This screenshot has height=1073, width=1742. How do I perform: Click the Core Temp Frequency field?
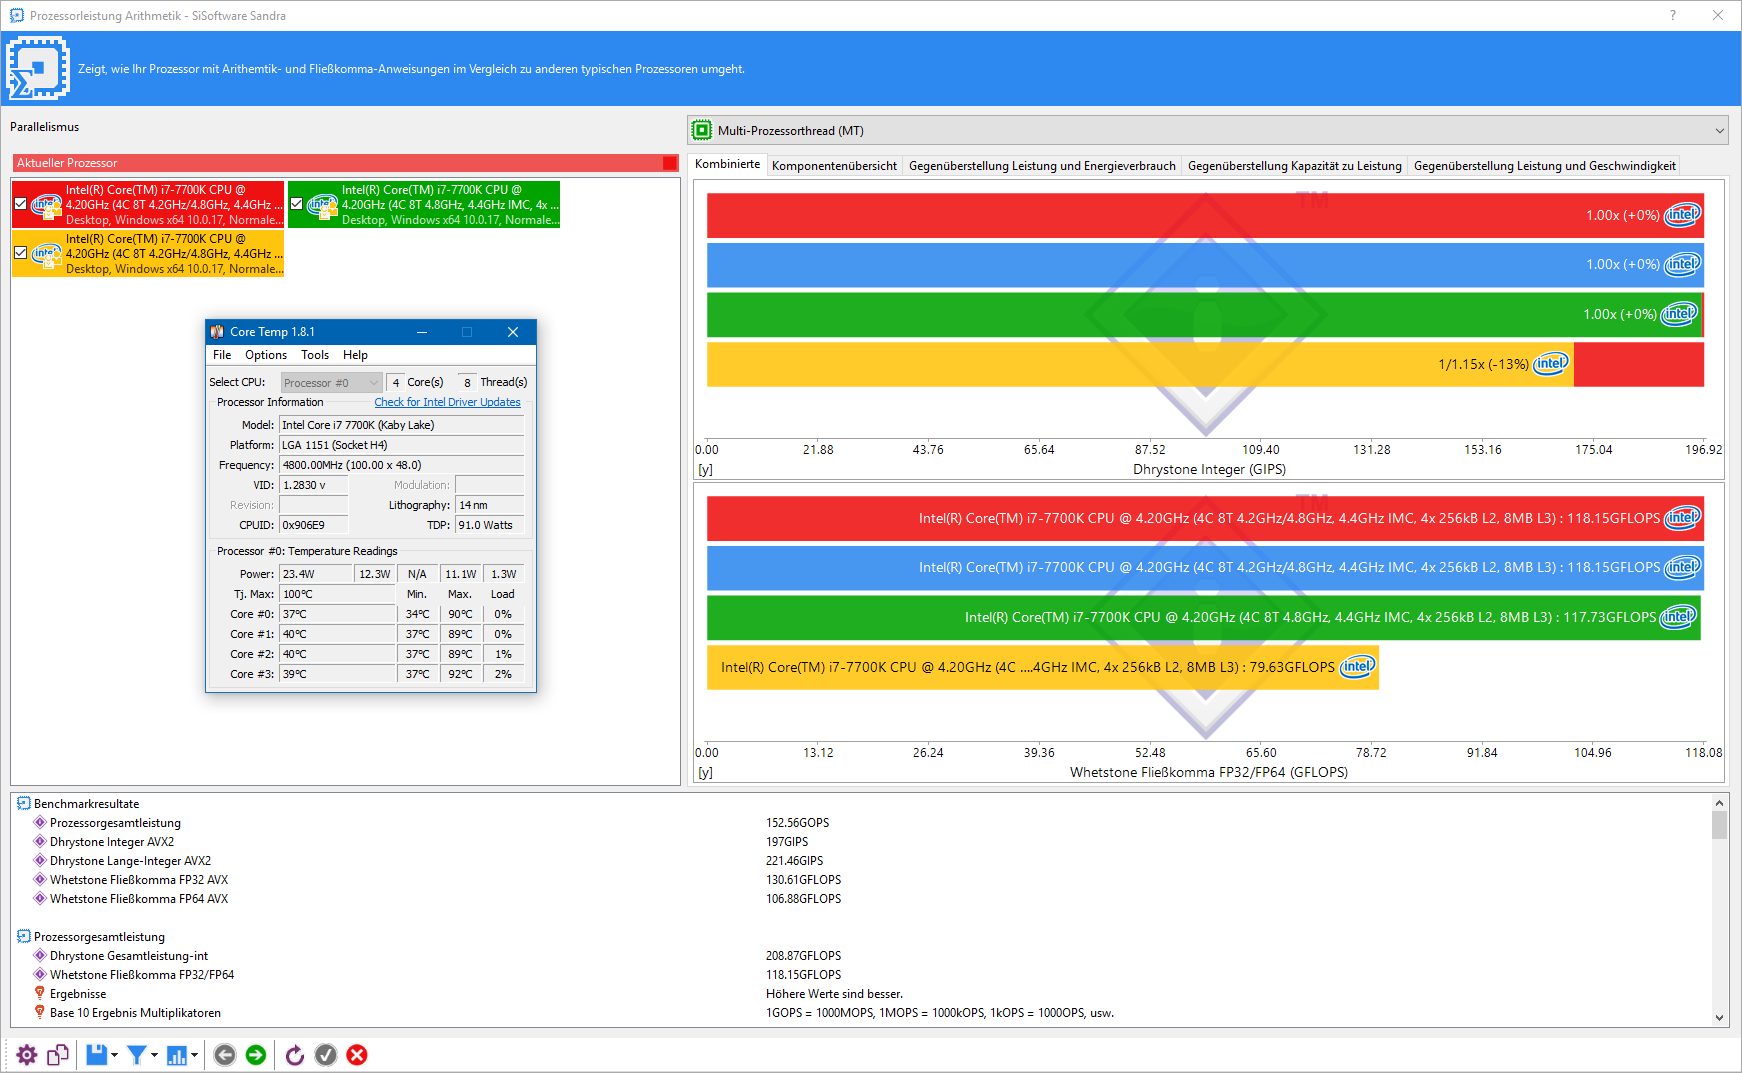pyautogui.click(x=401, y=465)
